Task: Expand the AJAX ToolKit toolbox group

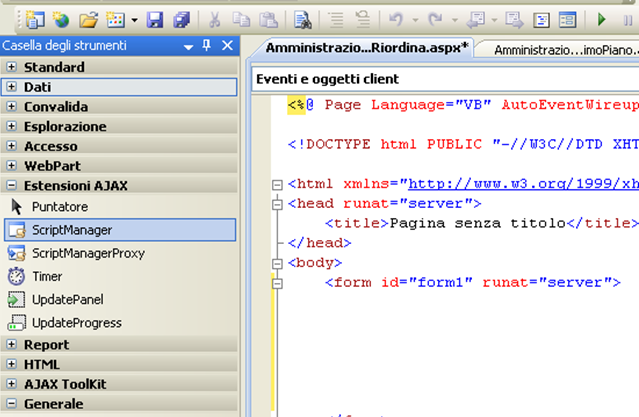Action: point(11,384)
